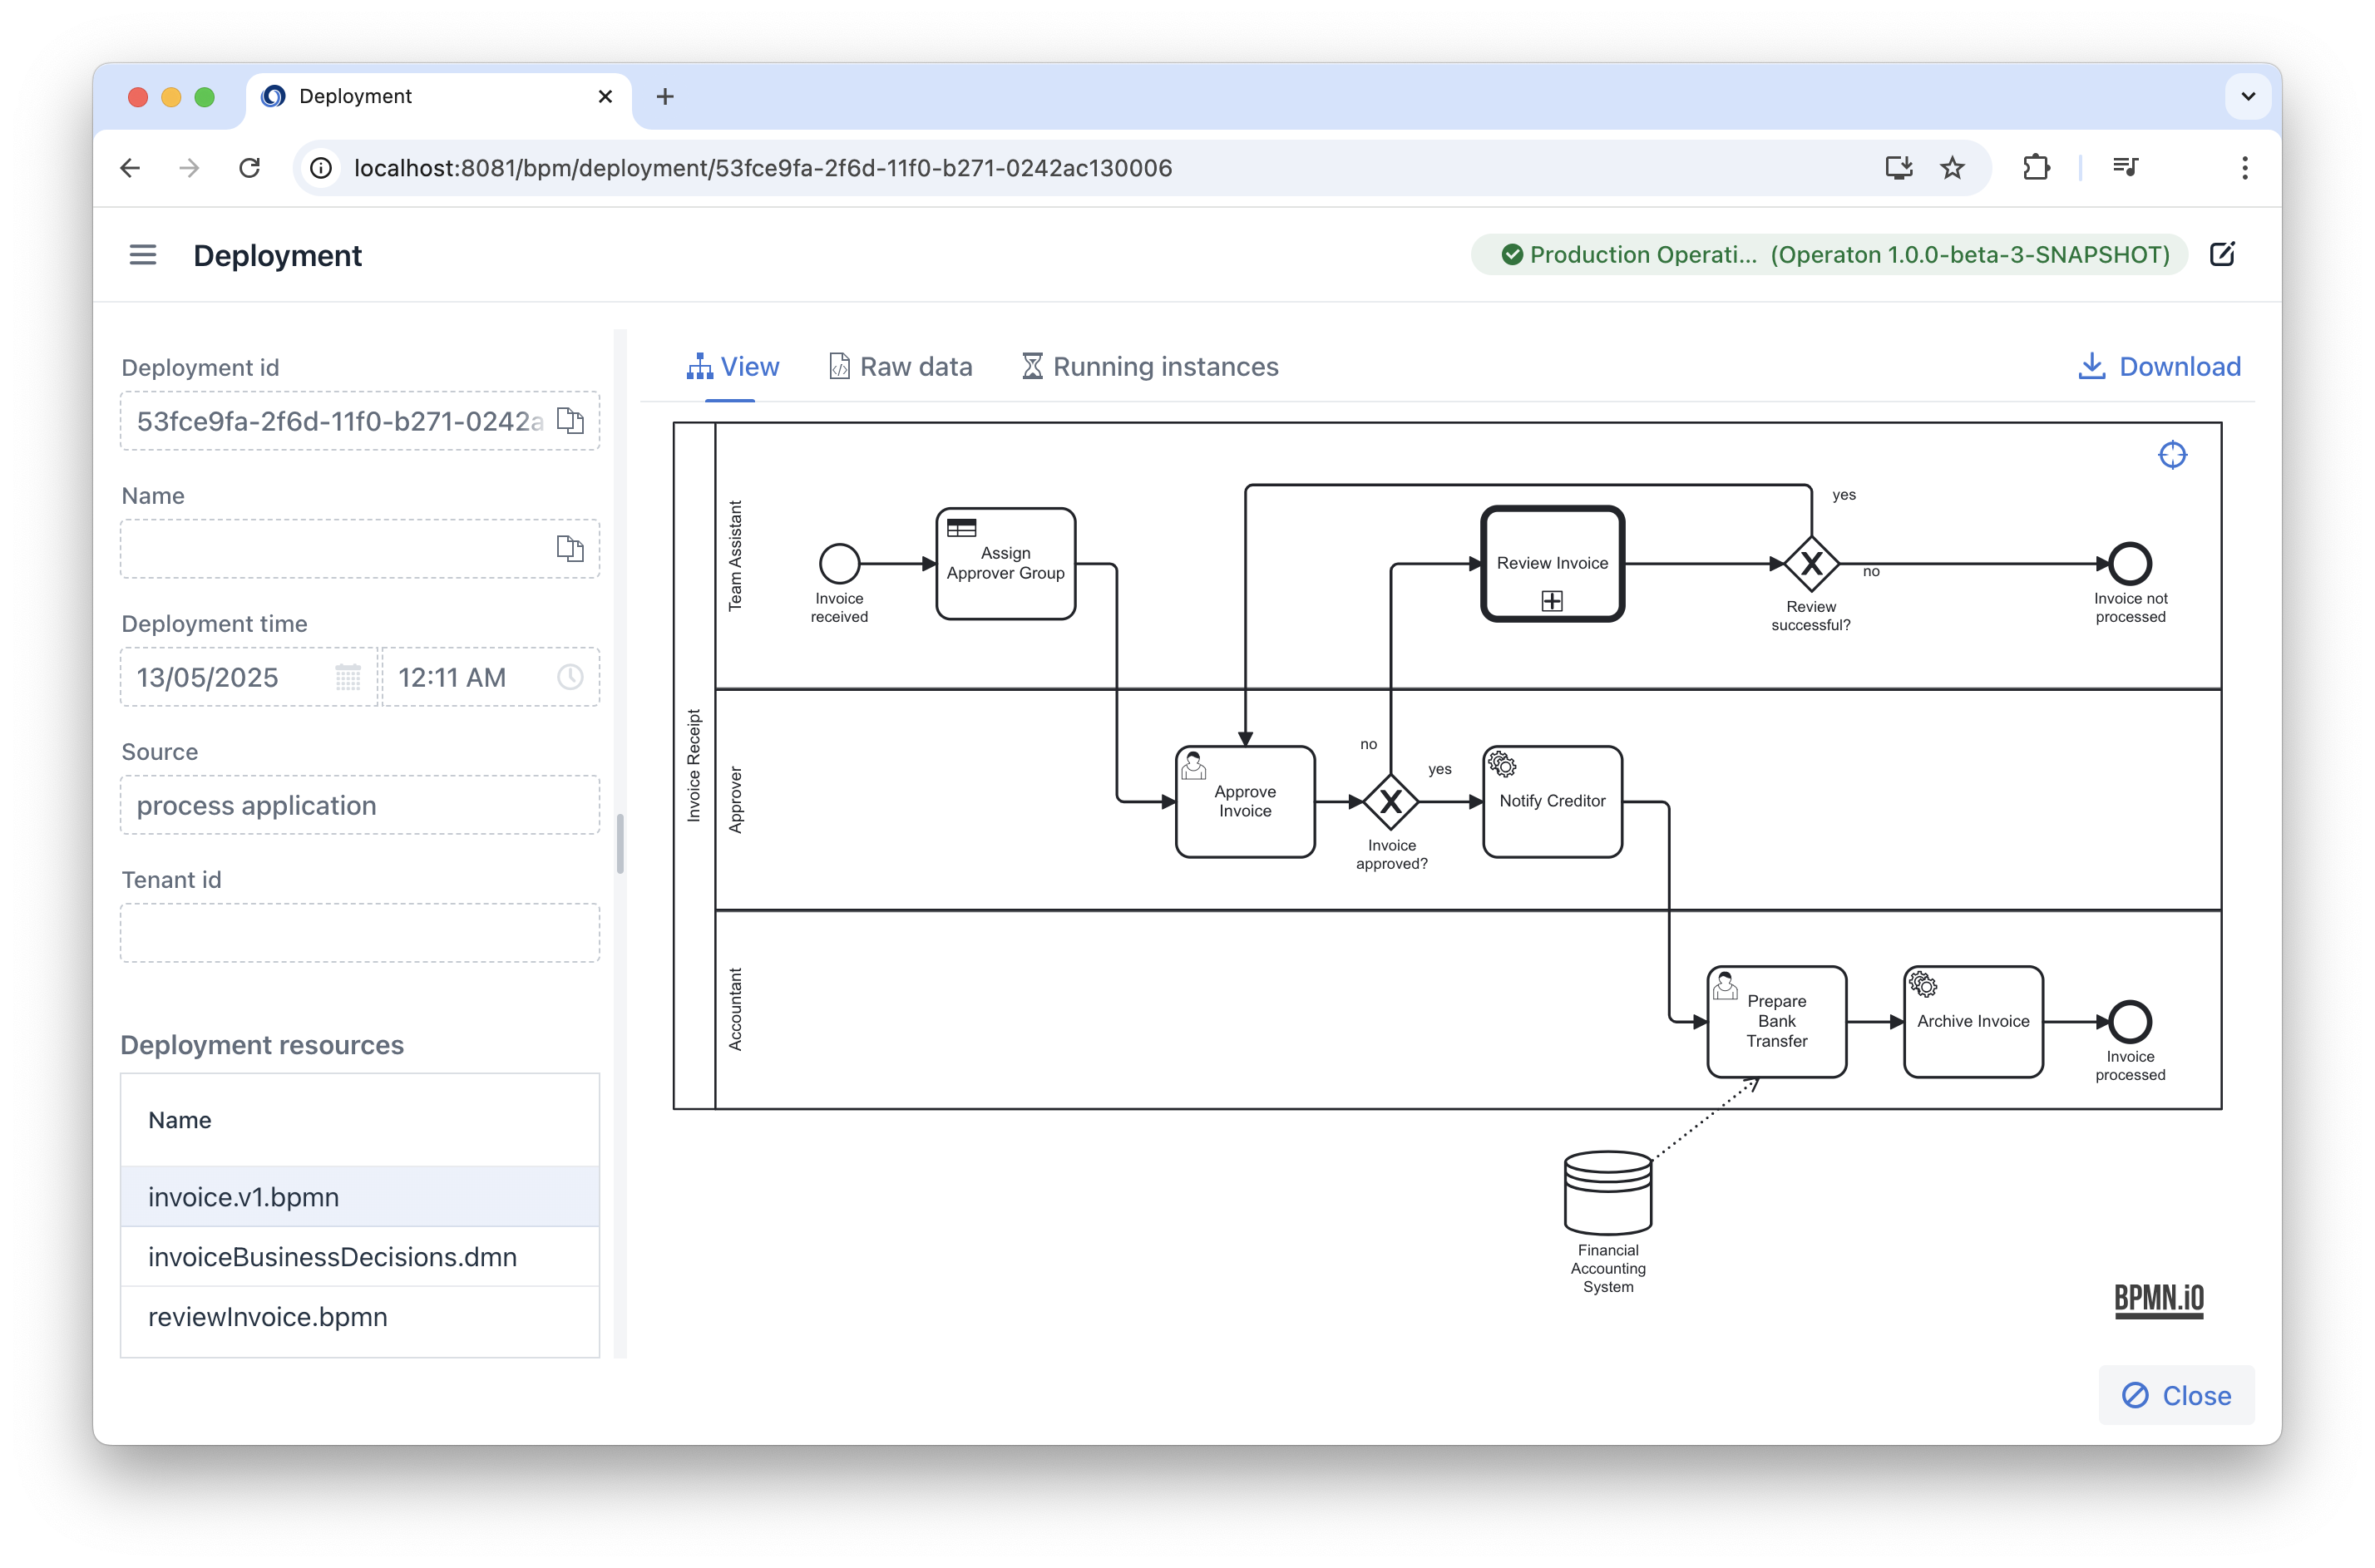
Task: Click the Source field
Action: pos(360,805)
